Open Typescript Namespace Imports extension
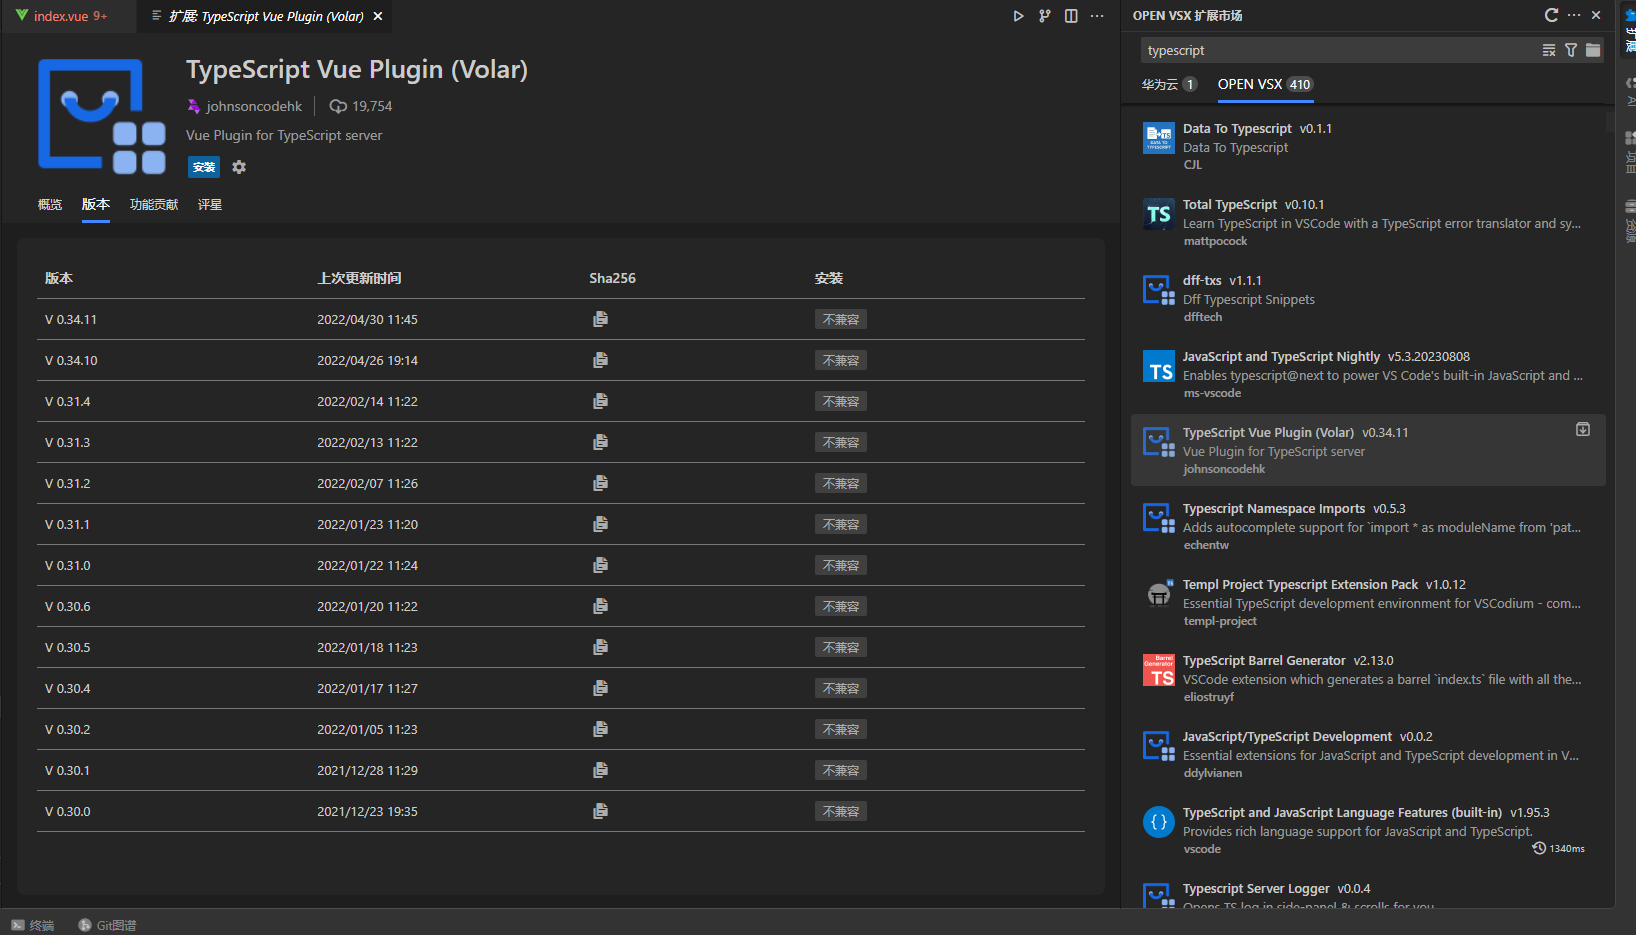Viewport: 1636px width, 935px height. [x=1368, y=526]
